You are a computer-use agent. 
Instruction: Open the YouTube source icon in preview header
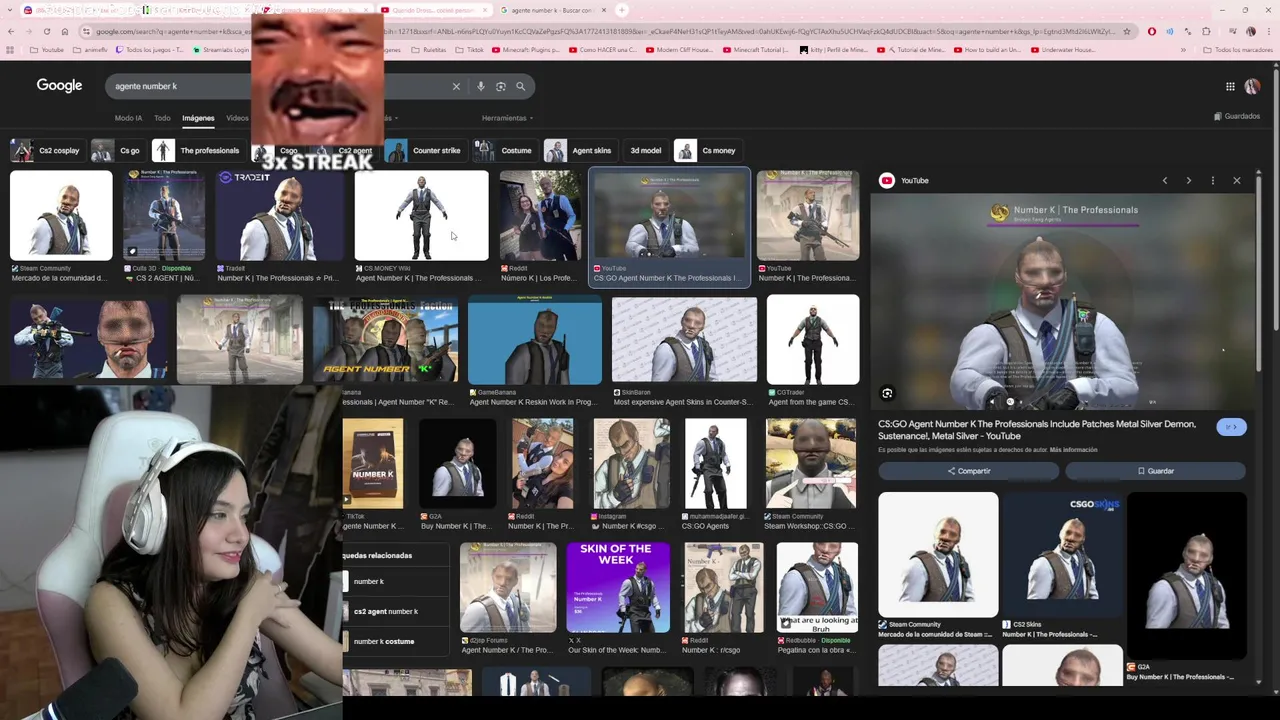[x=887, y=181]
